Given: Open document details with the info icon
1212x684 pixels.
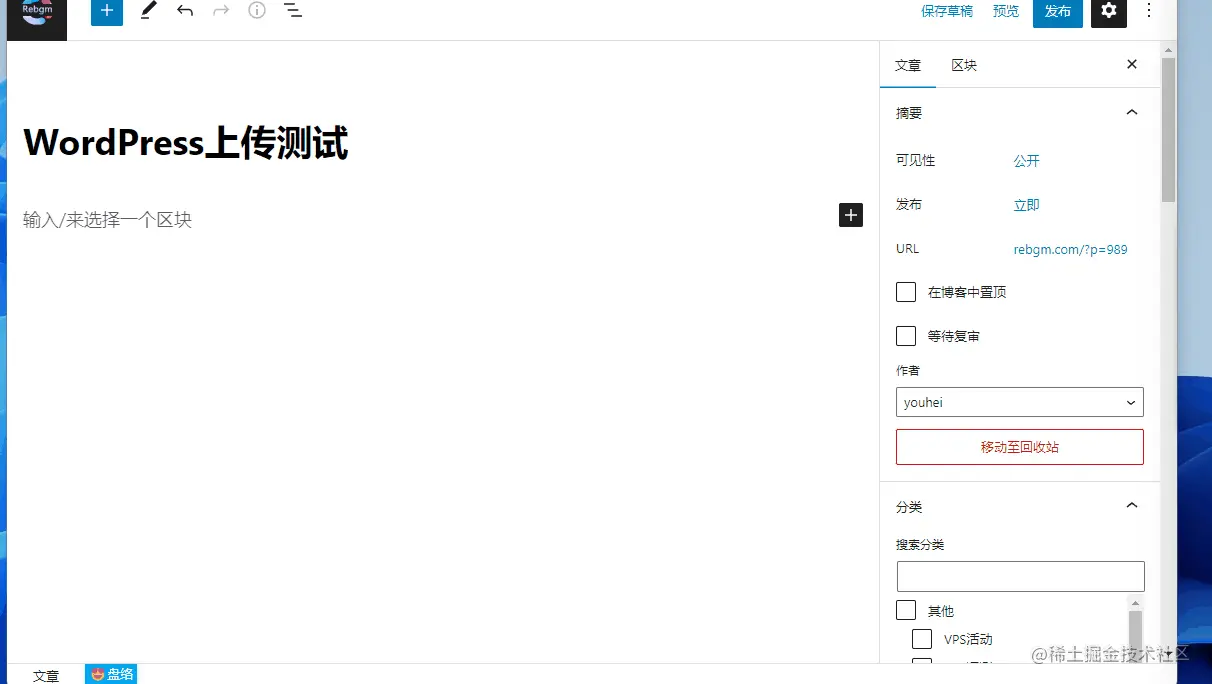Looking at the screenshot, I should click(x=257, y=13).
